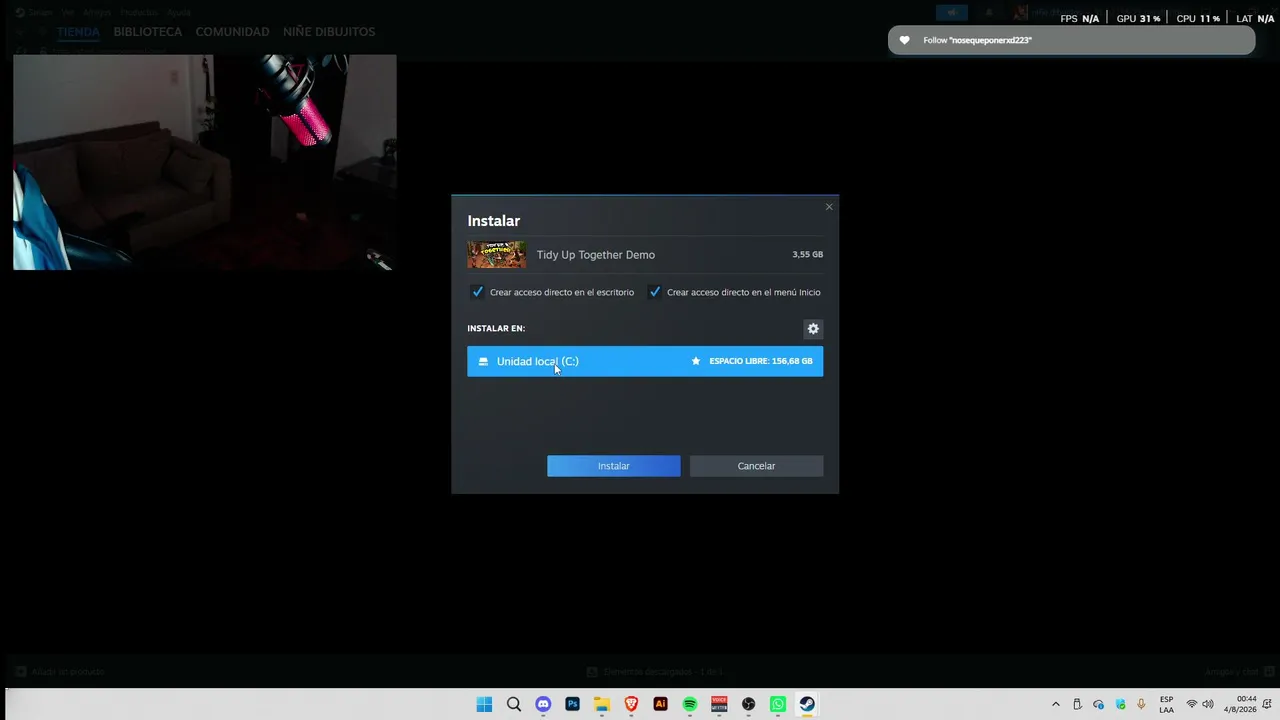Image resolution: width=1280 pixels, height=720 pixels.
Task: Open the BIBLIOTECA tab in Steam
Action: click(x=148, y=32)
